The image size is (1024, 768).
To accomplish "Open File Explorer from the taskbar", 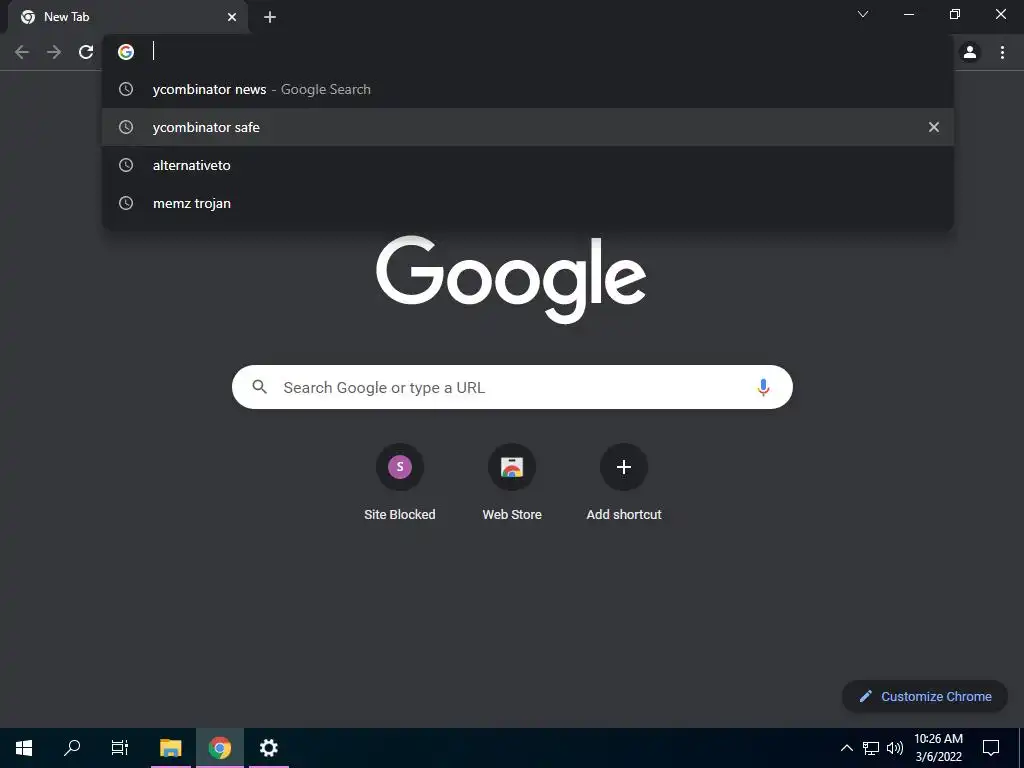I will click(x=170, y=748).
